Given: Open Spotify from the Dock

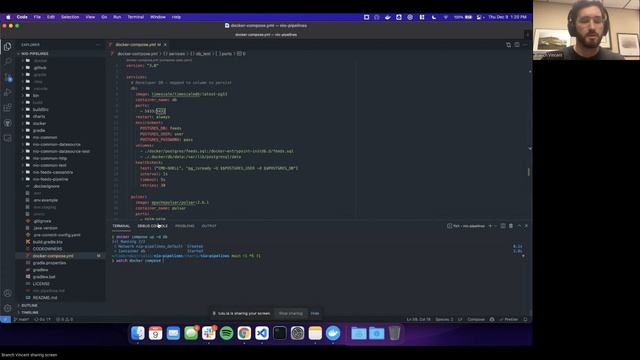Looking at the screenshot, I should (226, 333).
